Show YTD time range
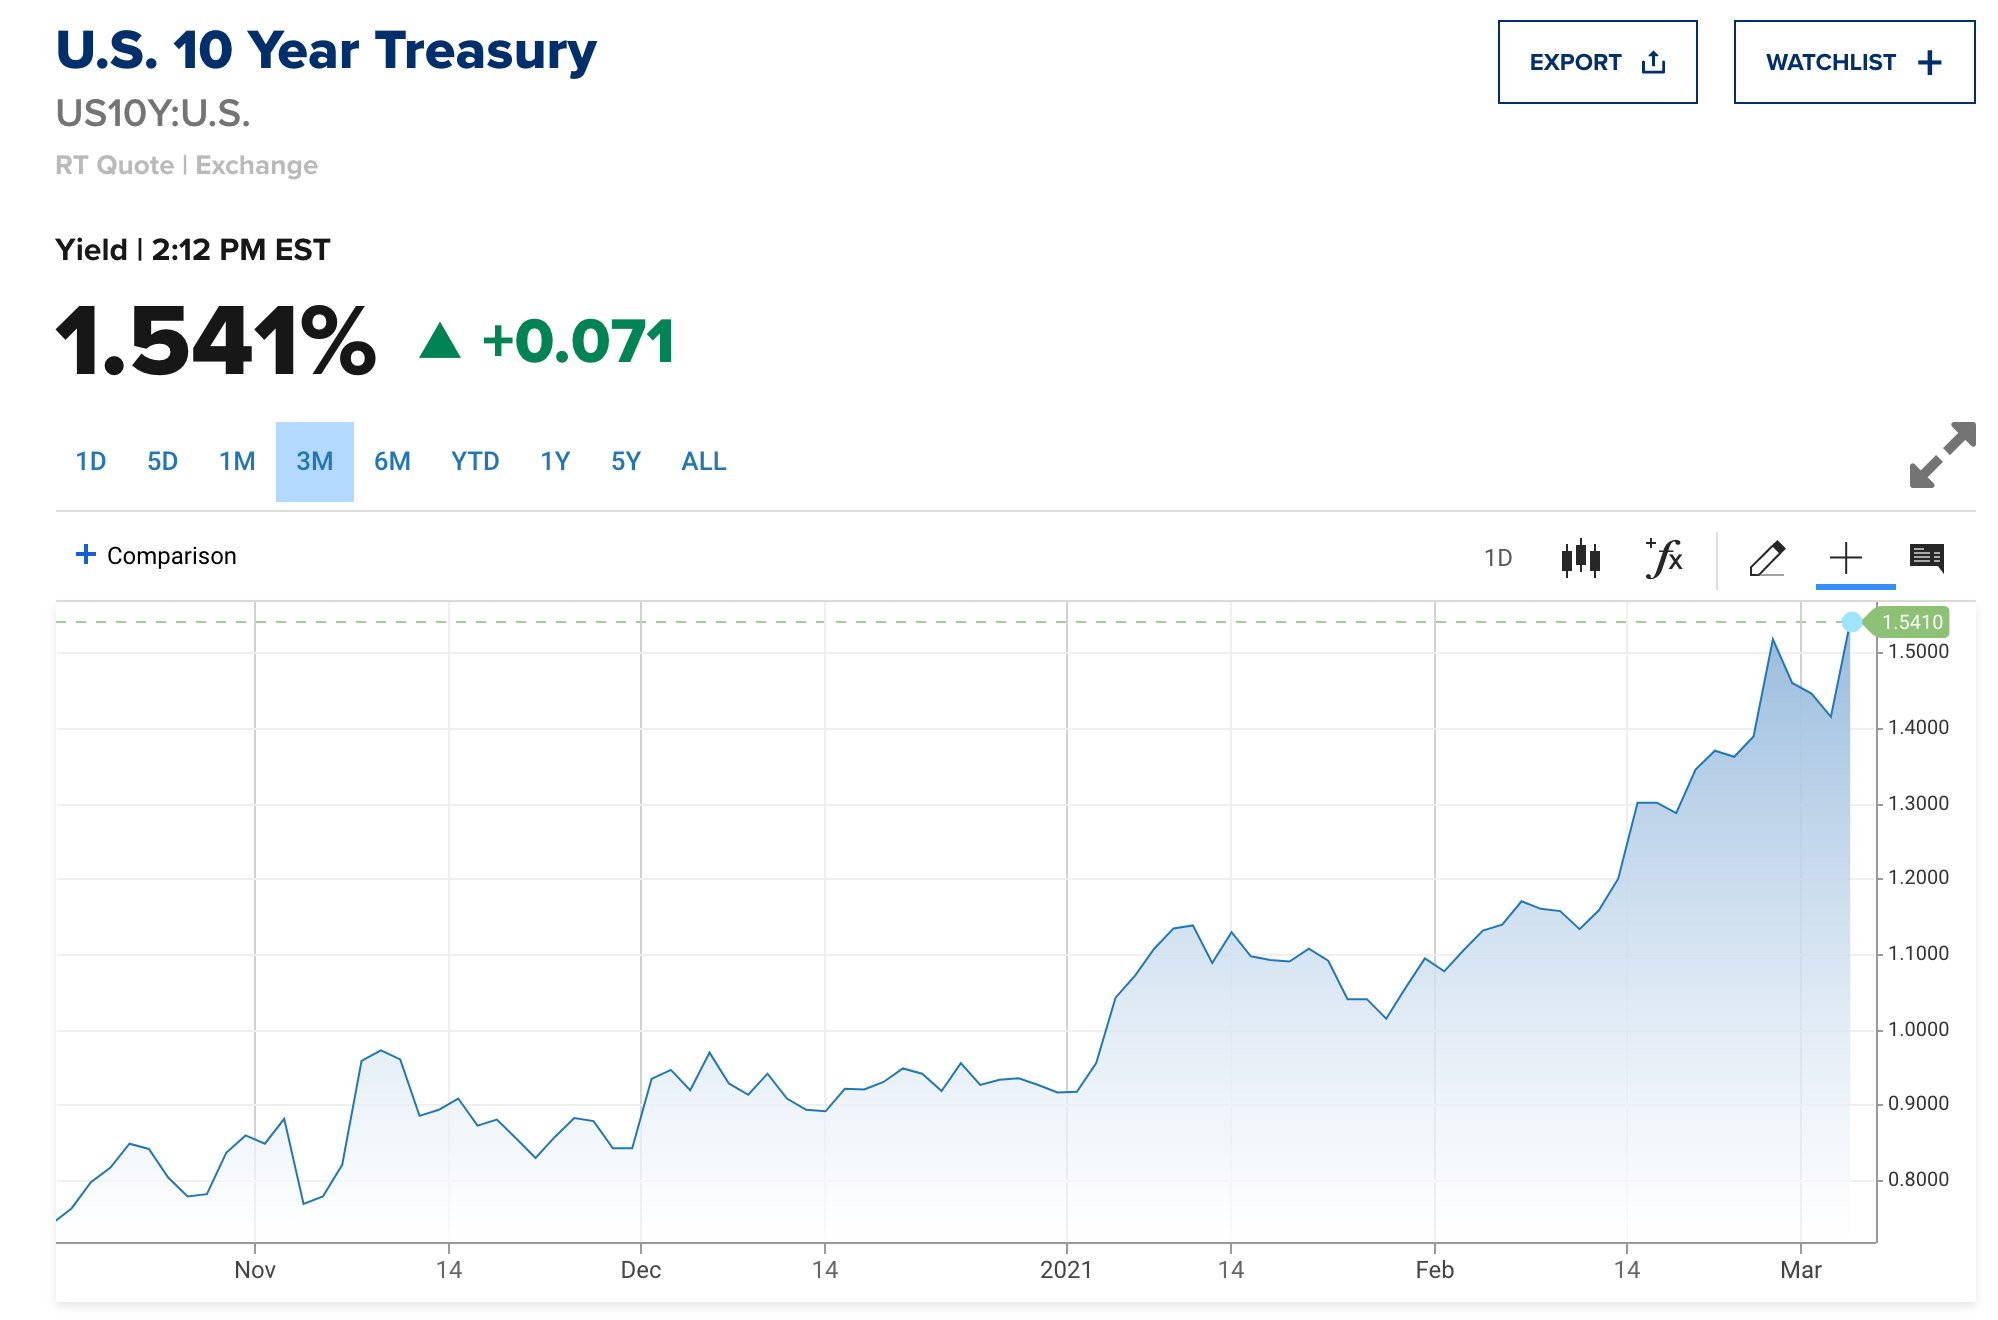Image resolution: width=1998 pixels, height=1320 pixels. [475, 461]
